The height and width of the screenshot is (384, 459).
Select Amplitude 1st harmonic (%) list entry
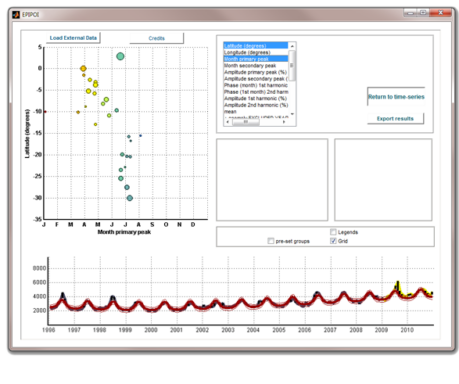click(x=256, y=98)
